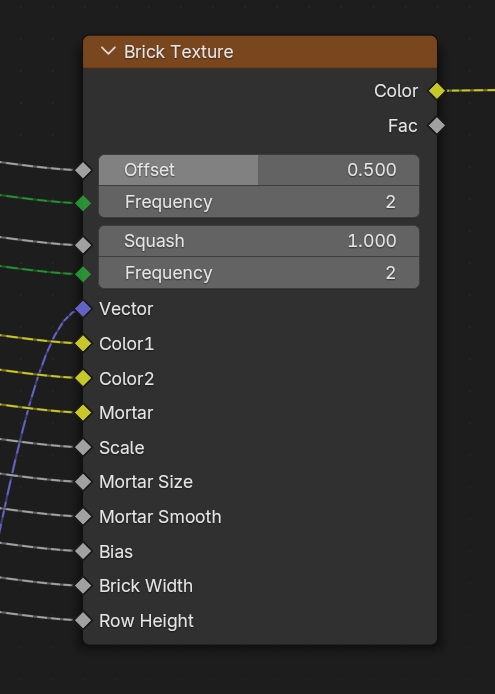Viewport: 495px width, 694px height.
Task: Click the Frequency field under Squash
Action: tap(259, 273)
